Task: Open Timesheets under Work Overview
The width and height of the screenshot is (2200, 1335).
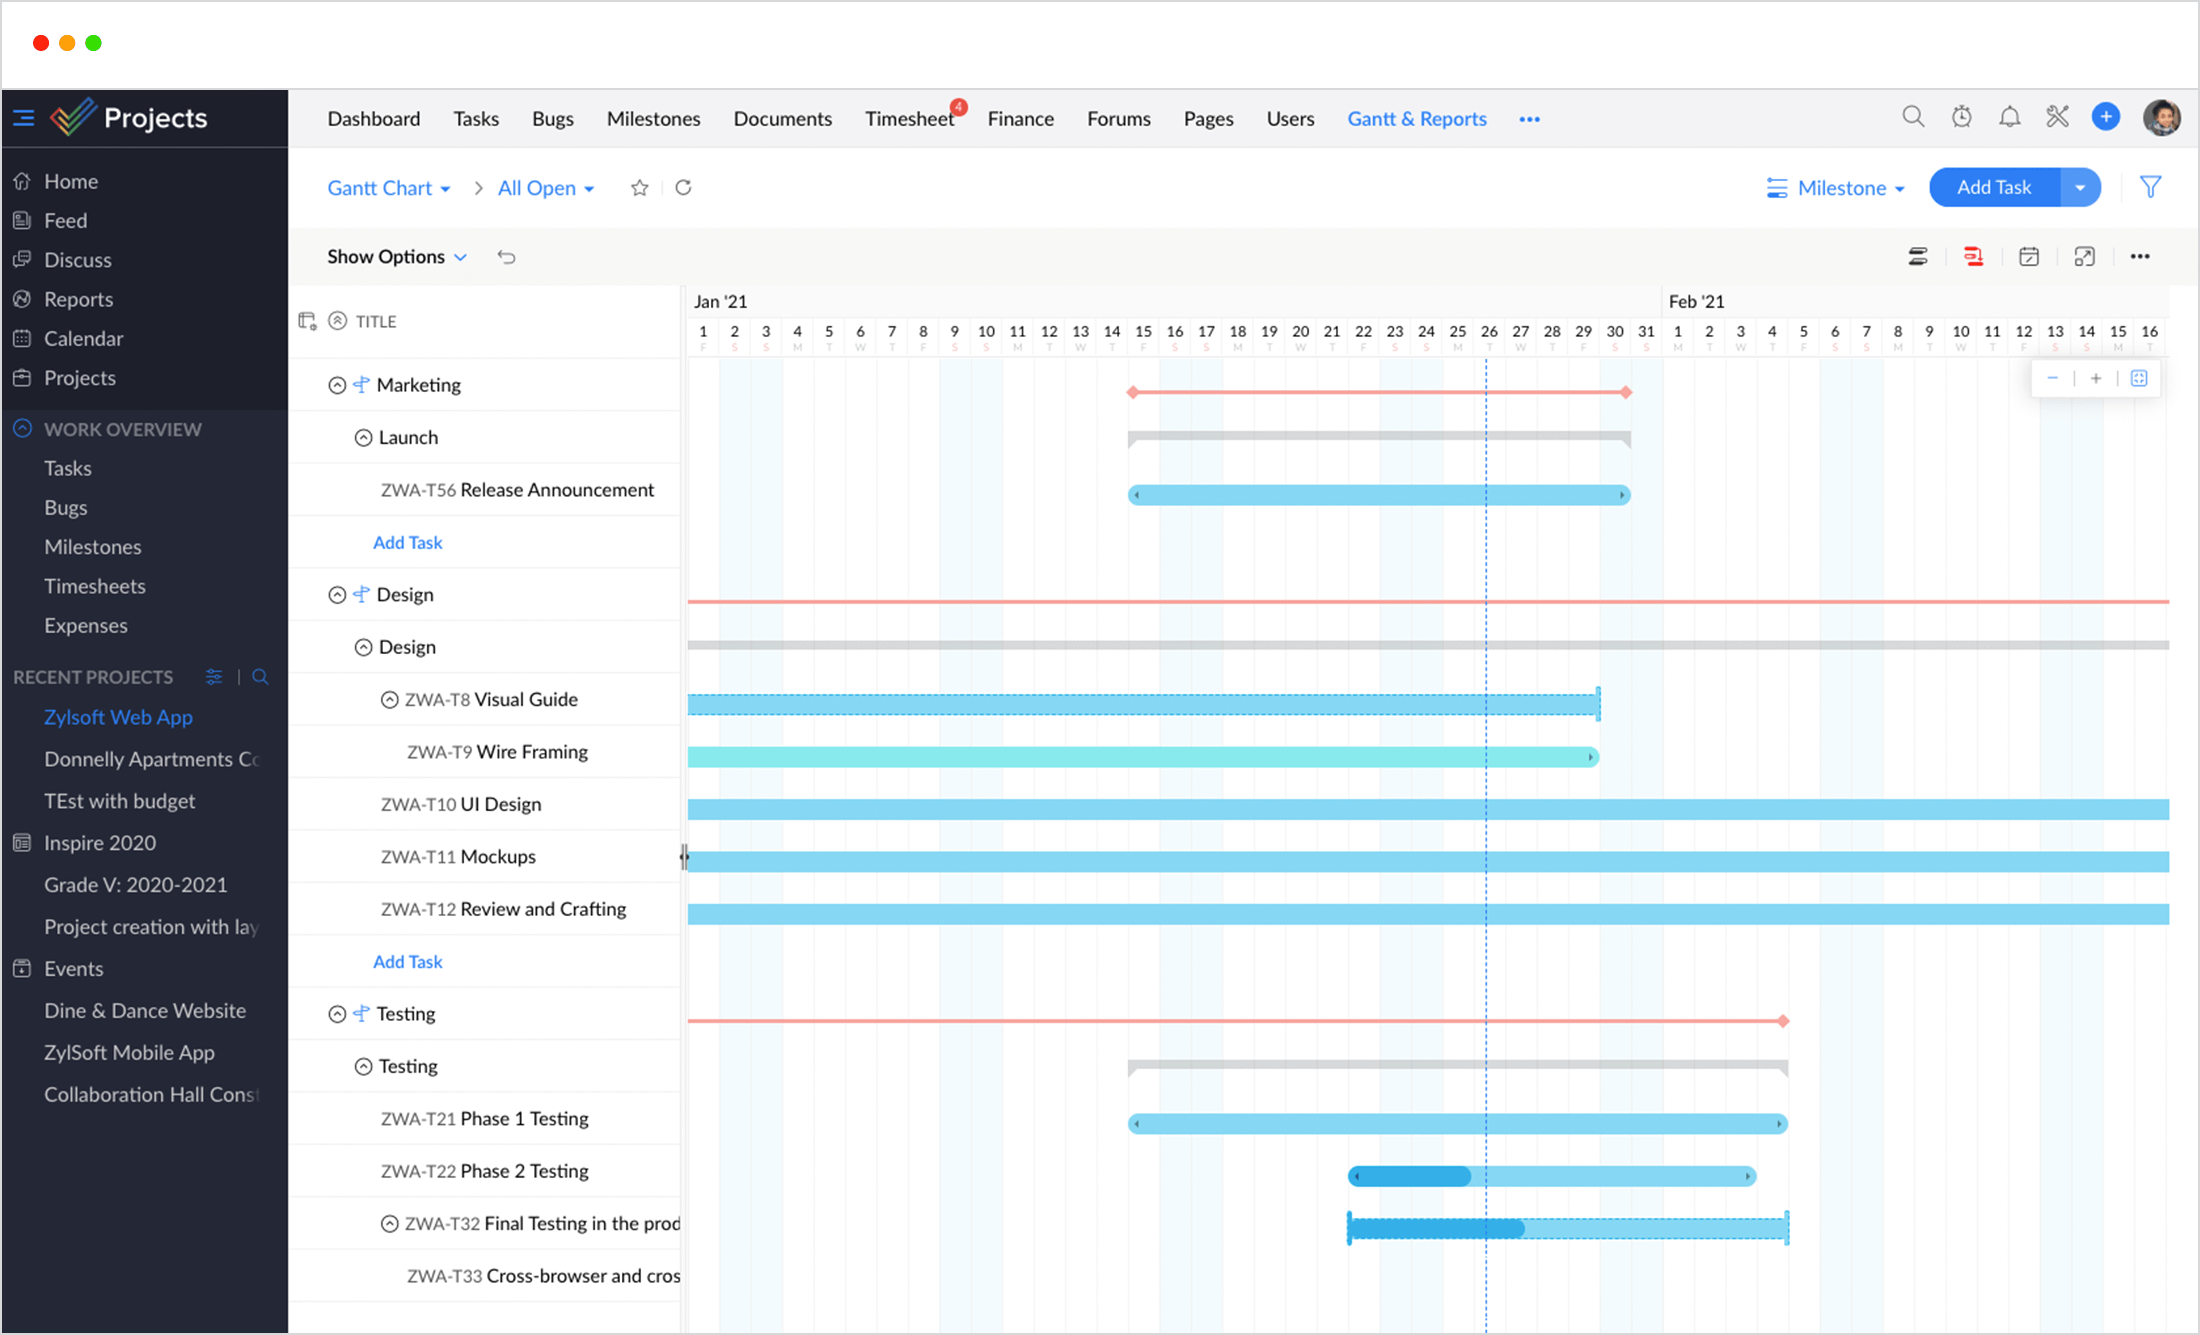Action: click(95, 586)
